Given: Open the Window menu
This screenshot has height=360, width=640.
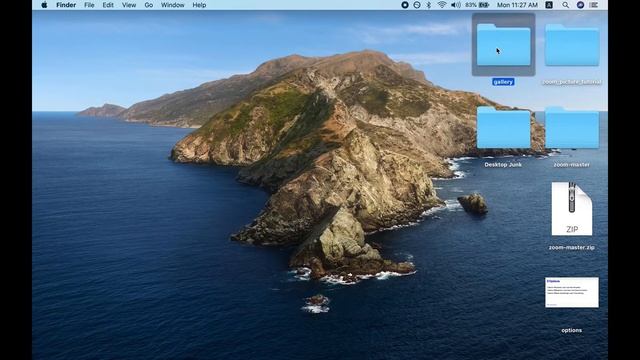Looking at the screenshot, I should (x=172, y=5).
